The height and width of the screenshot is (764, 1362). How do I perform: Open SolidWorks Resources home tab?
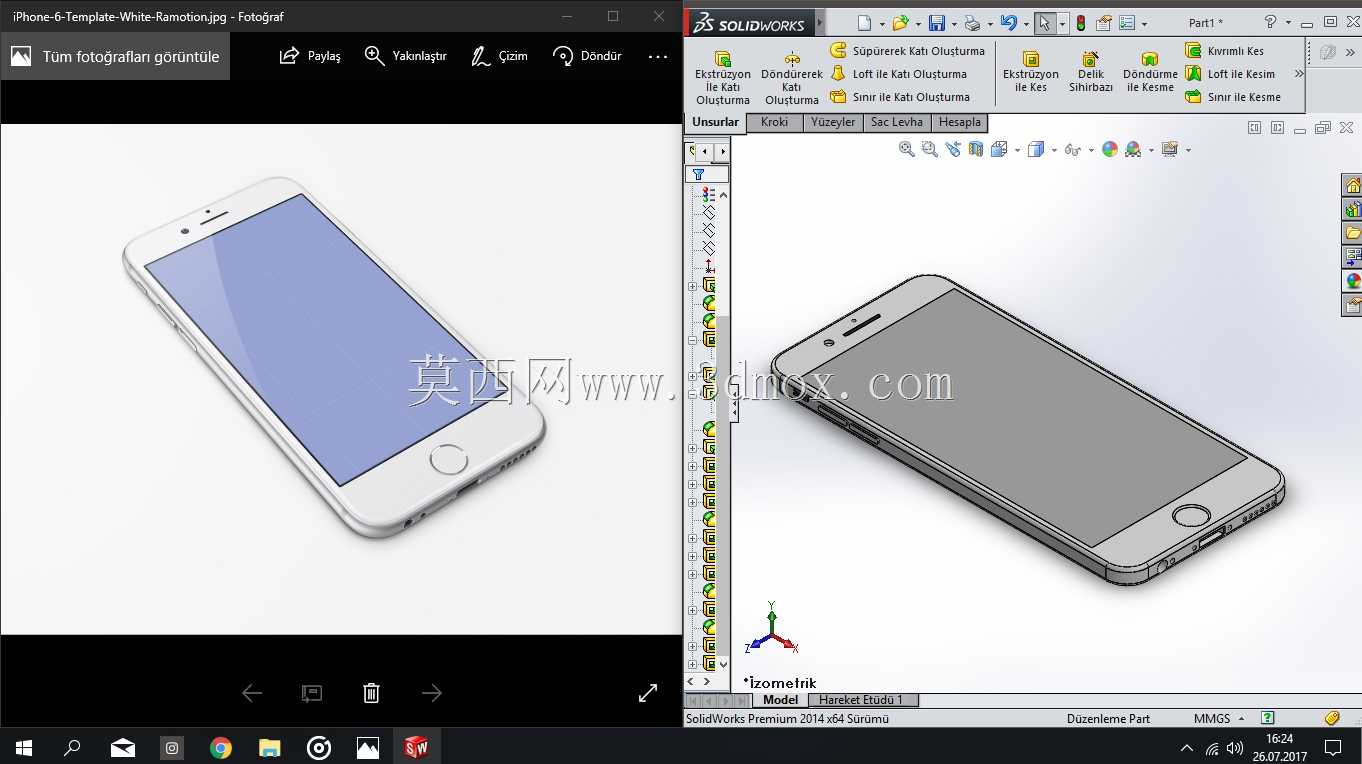(x=1352, y=186)
